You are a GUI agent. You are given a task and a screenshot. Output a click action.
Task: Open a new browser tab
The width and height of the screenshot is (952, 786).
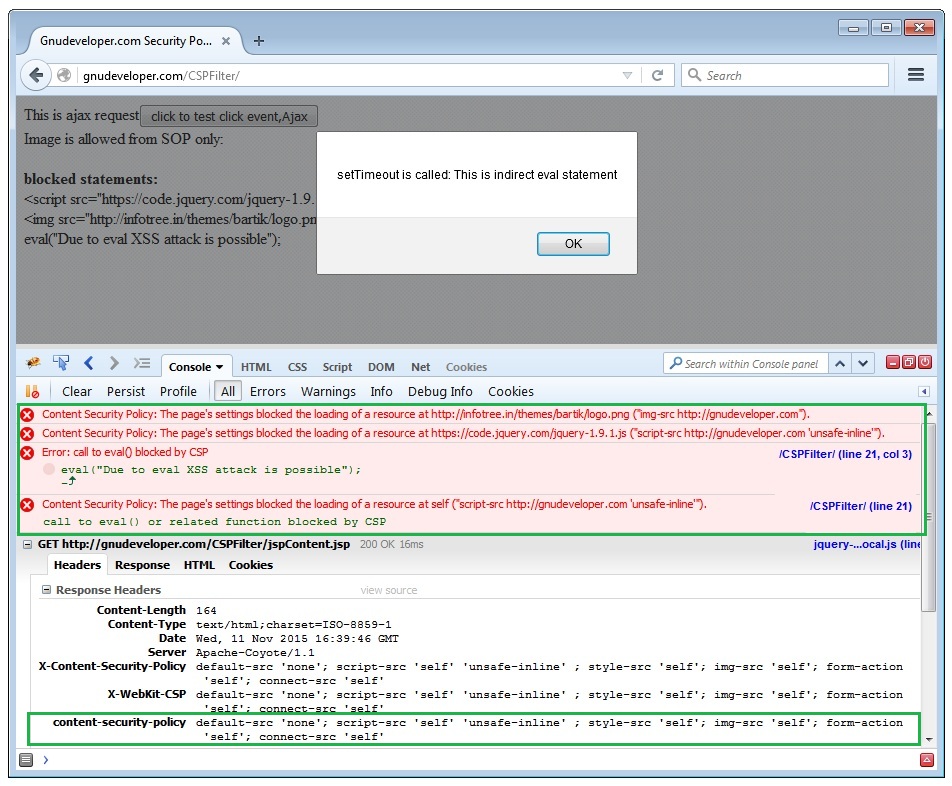point(259,41)
